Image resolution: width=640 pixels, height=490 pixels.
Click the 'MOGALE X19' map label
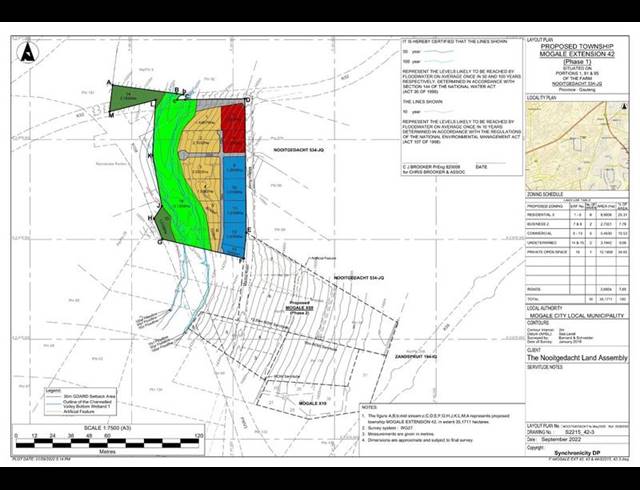point(313,403)
